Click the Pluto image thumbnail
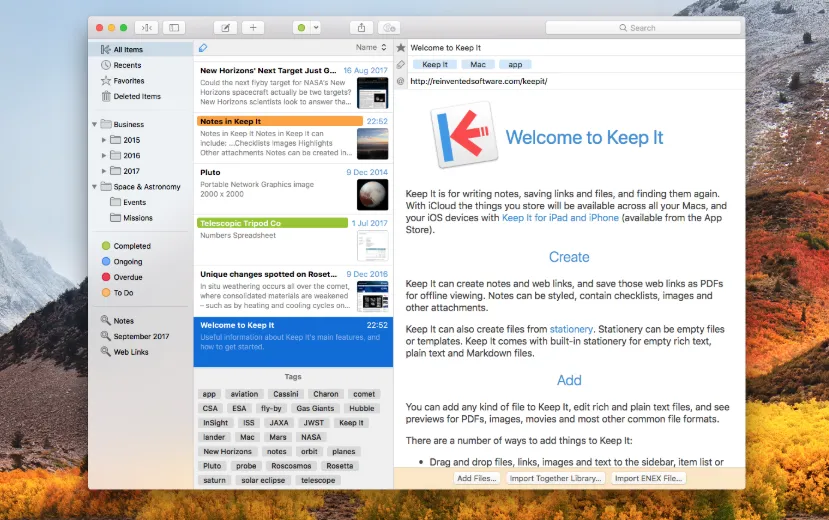829x520 pixels. 372,194
